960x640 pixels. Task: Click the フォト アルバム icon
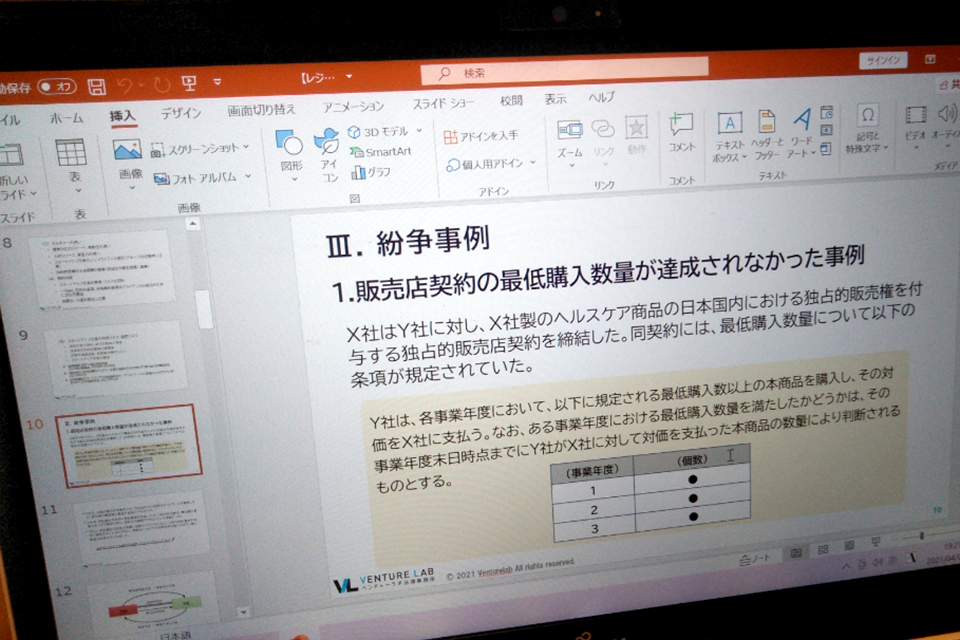tap(162, 179)
